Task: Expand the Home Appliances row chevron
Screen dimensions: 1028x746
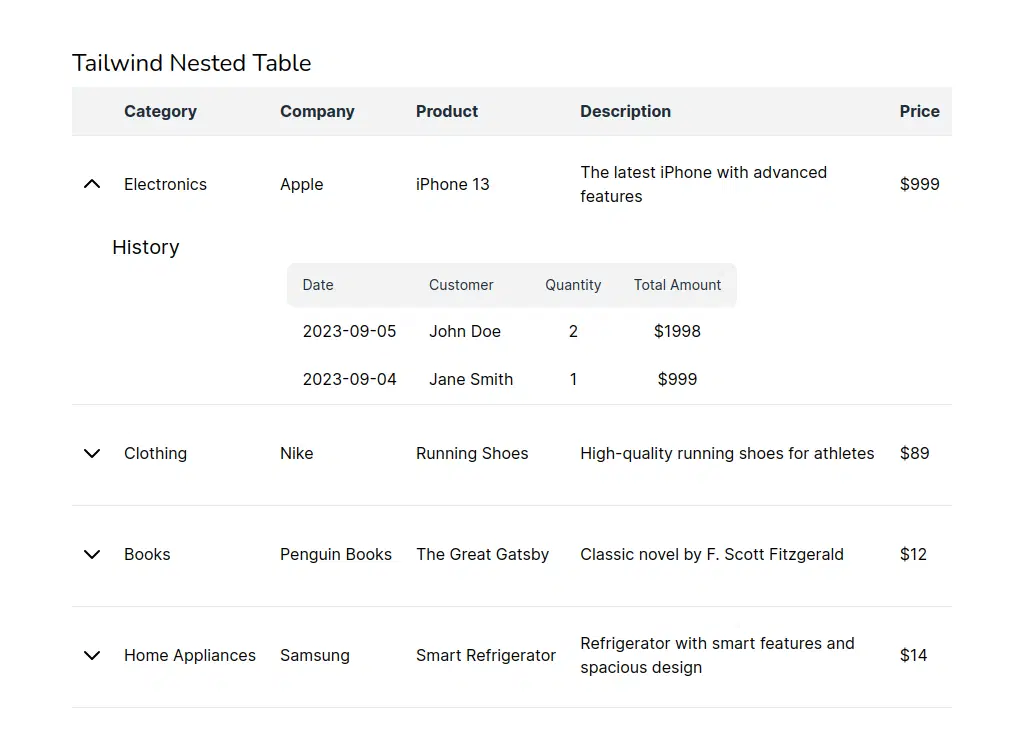Action: pyautogui.click(x=92, y=655)
